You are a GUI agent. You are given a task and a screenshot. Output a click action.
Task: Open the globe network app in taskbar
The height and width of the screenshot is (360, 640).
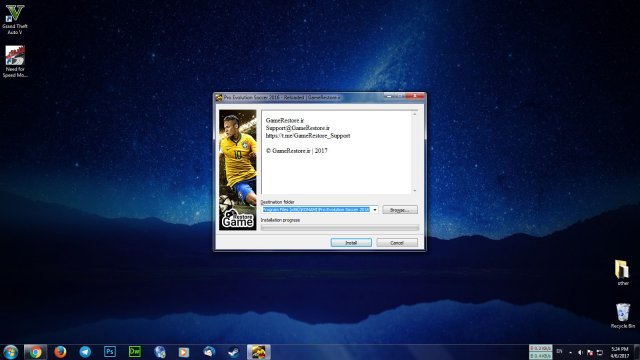point(160,352)
